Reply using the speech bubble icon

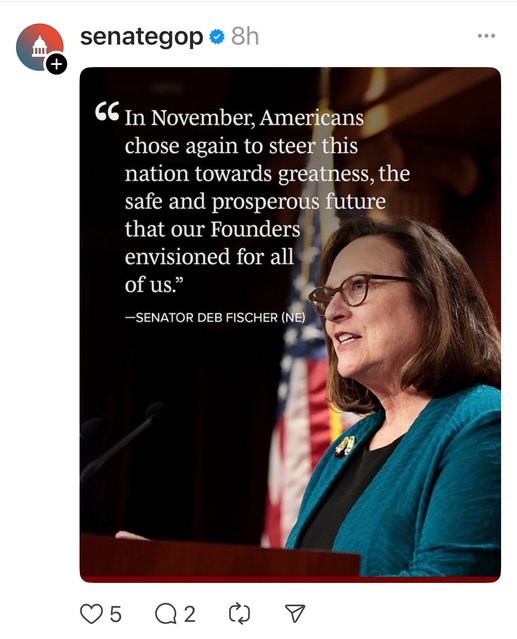(x=165, y=614)
